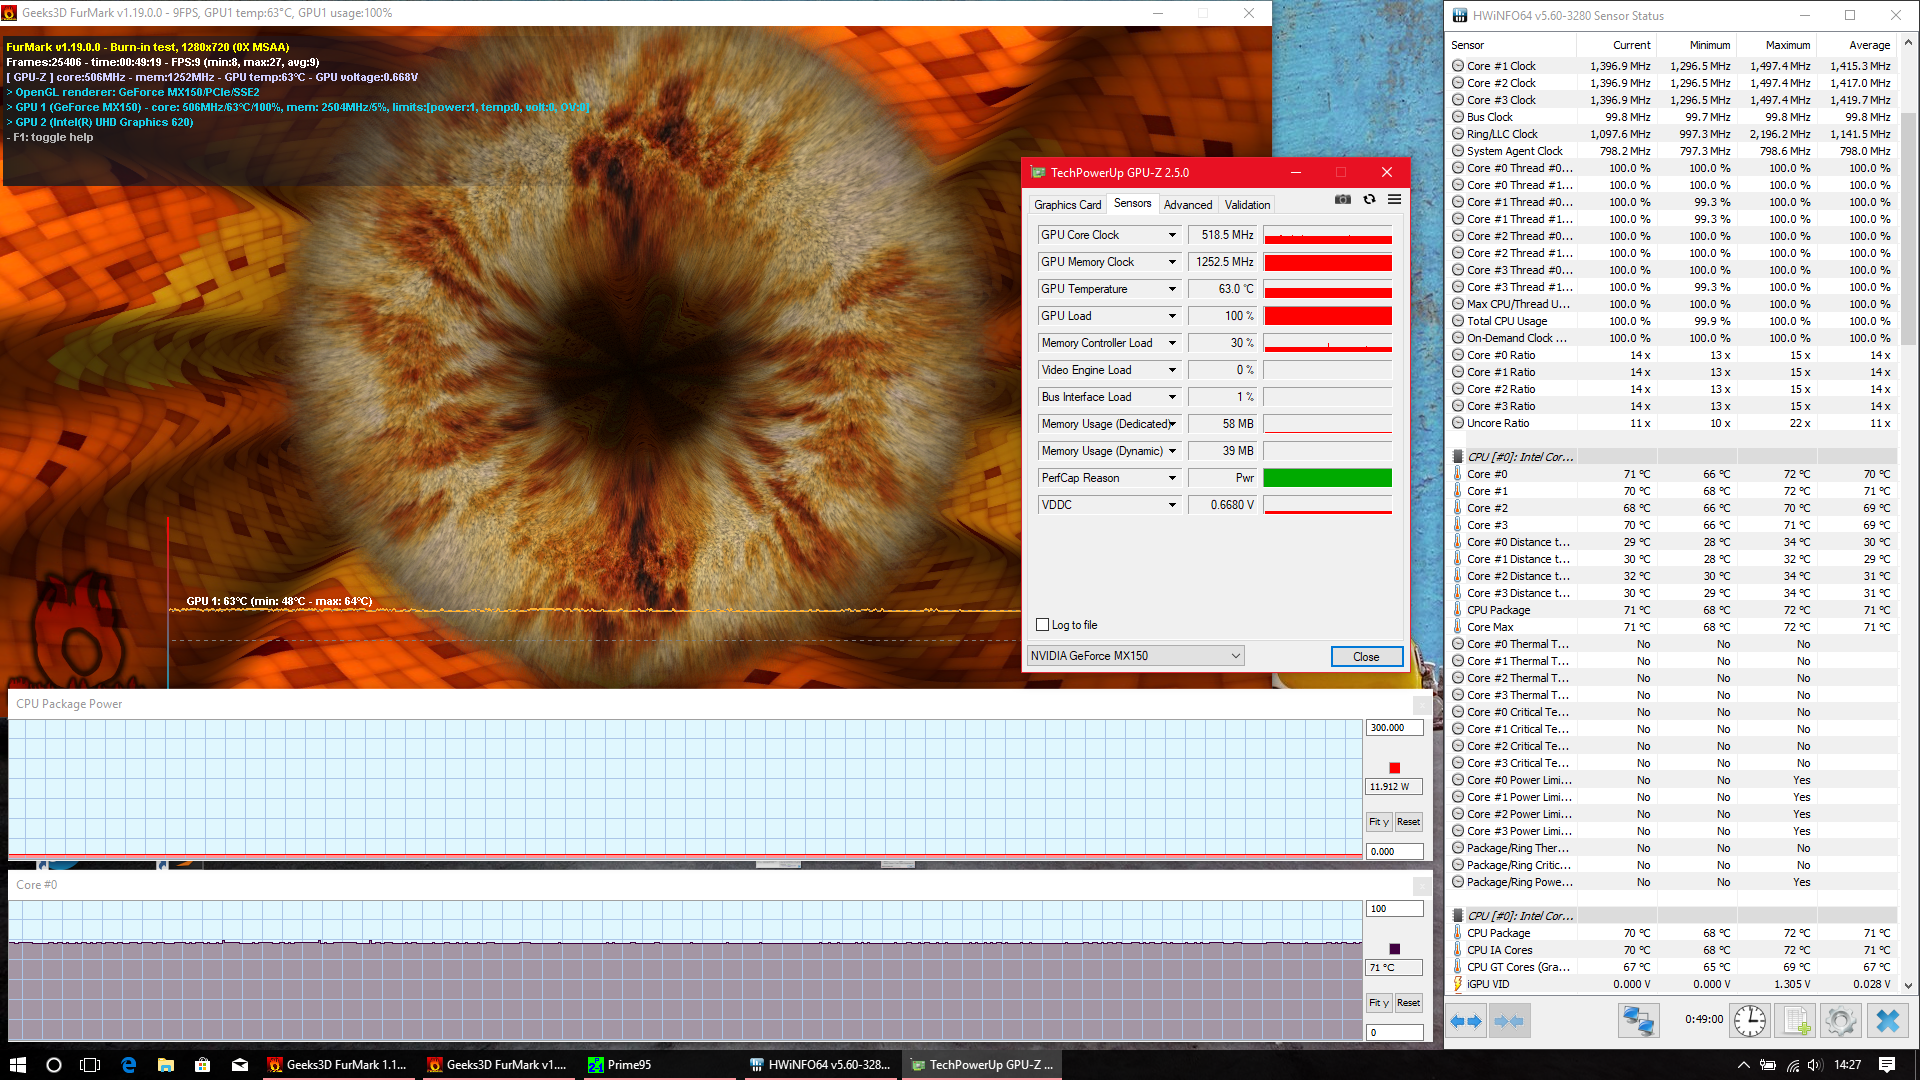The width and height of the screenshot is (1920, 1080).
Task: Click HWiNFO add log file icon
Action: coord(1796,1021)
